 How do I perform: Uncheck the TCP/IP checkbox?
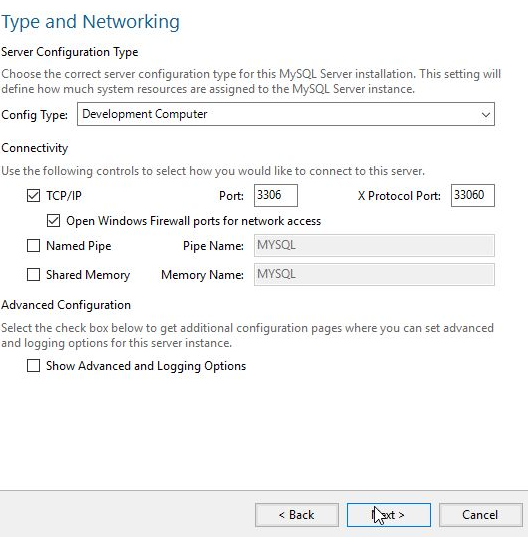click(x=33, y=196)
